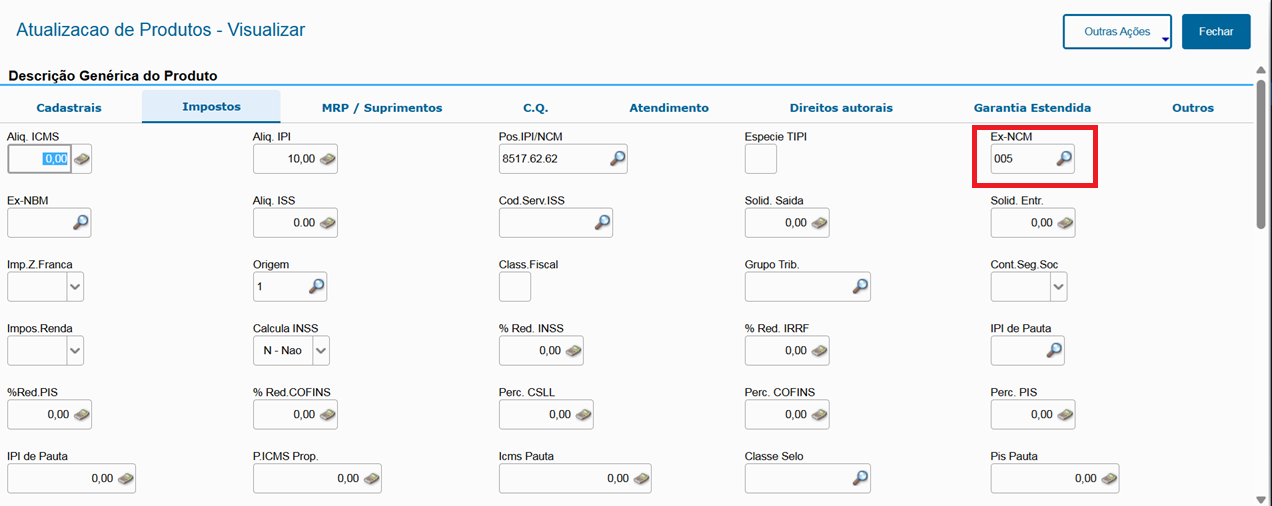Click Pos.IPI/NCM value 8517.62.62
Image resolution: width=1272 pixels, height=506 pixels.
click(530, 159)
